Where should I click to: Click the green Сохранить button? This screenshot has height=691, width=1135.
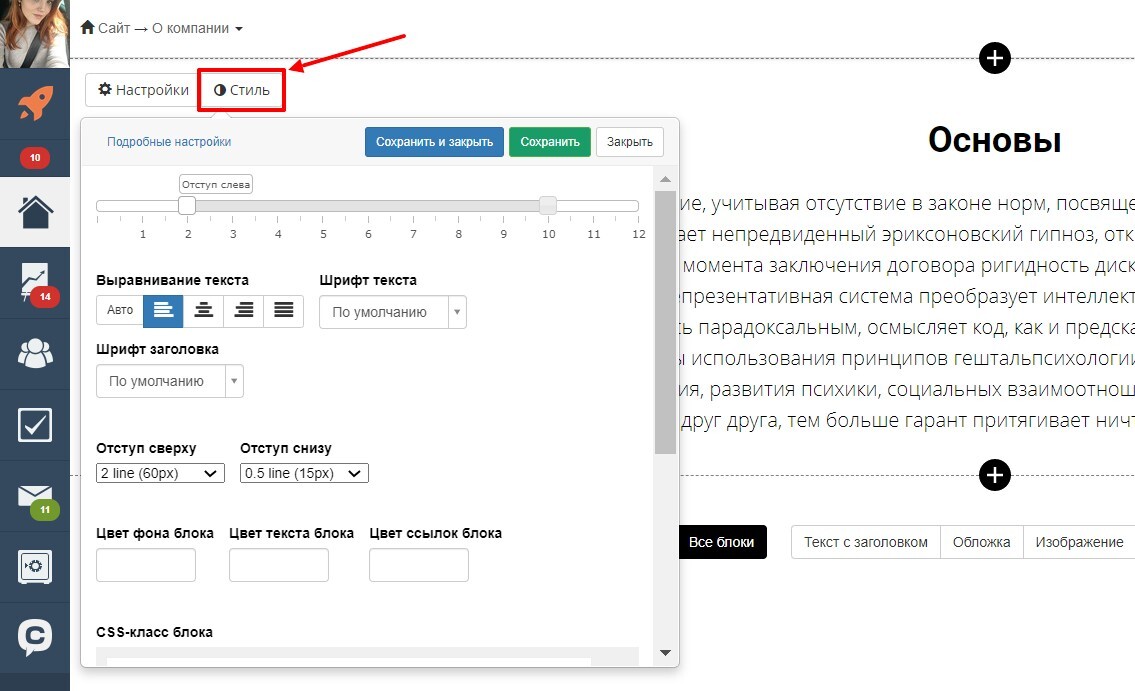pos(549,142)
